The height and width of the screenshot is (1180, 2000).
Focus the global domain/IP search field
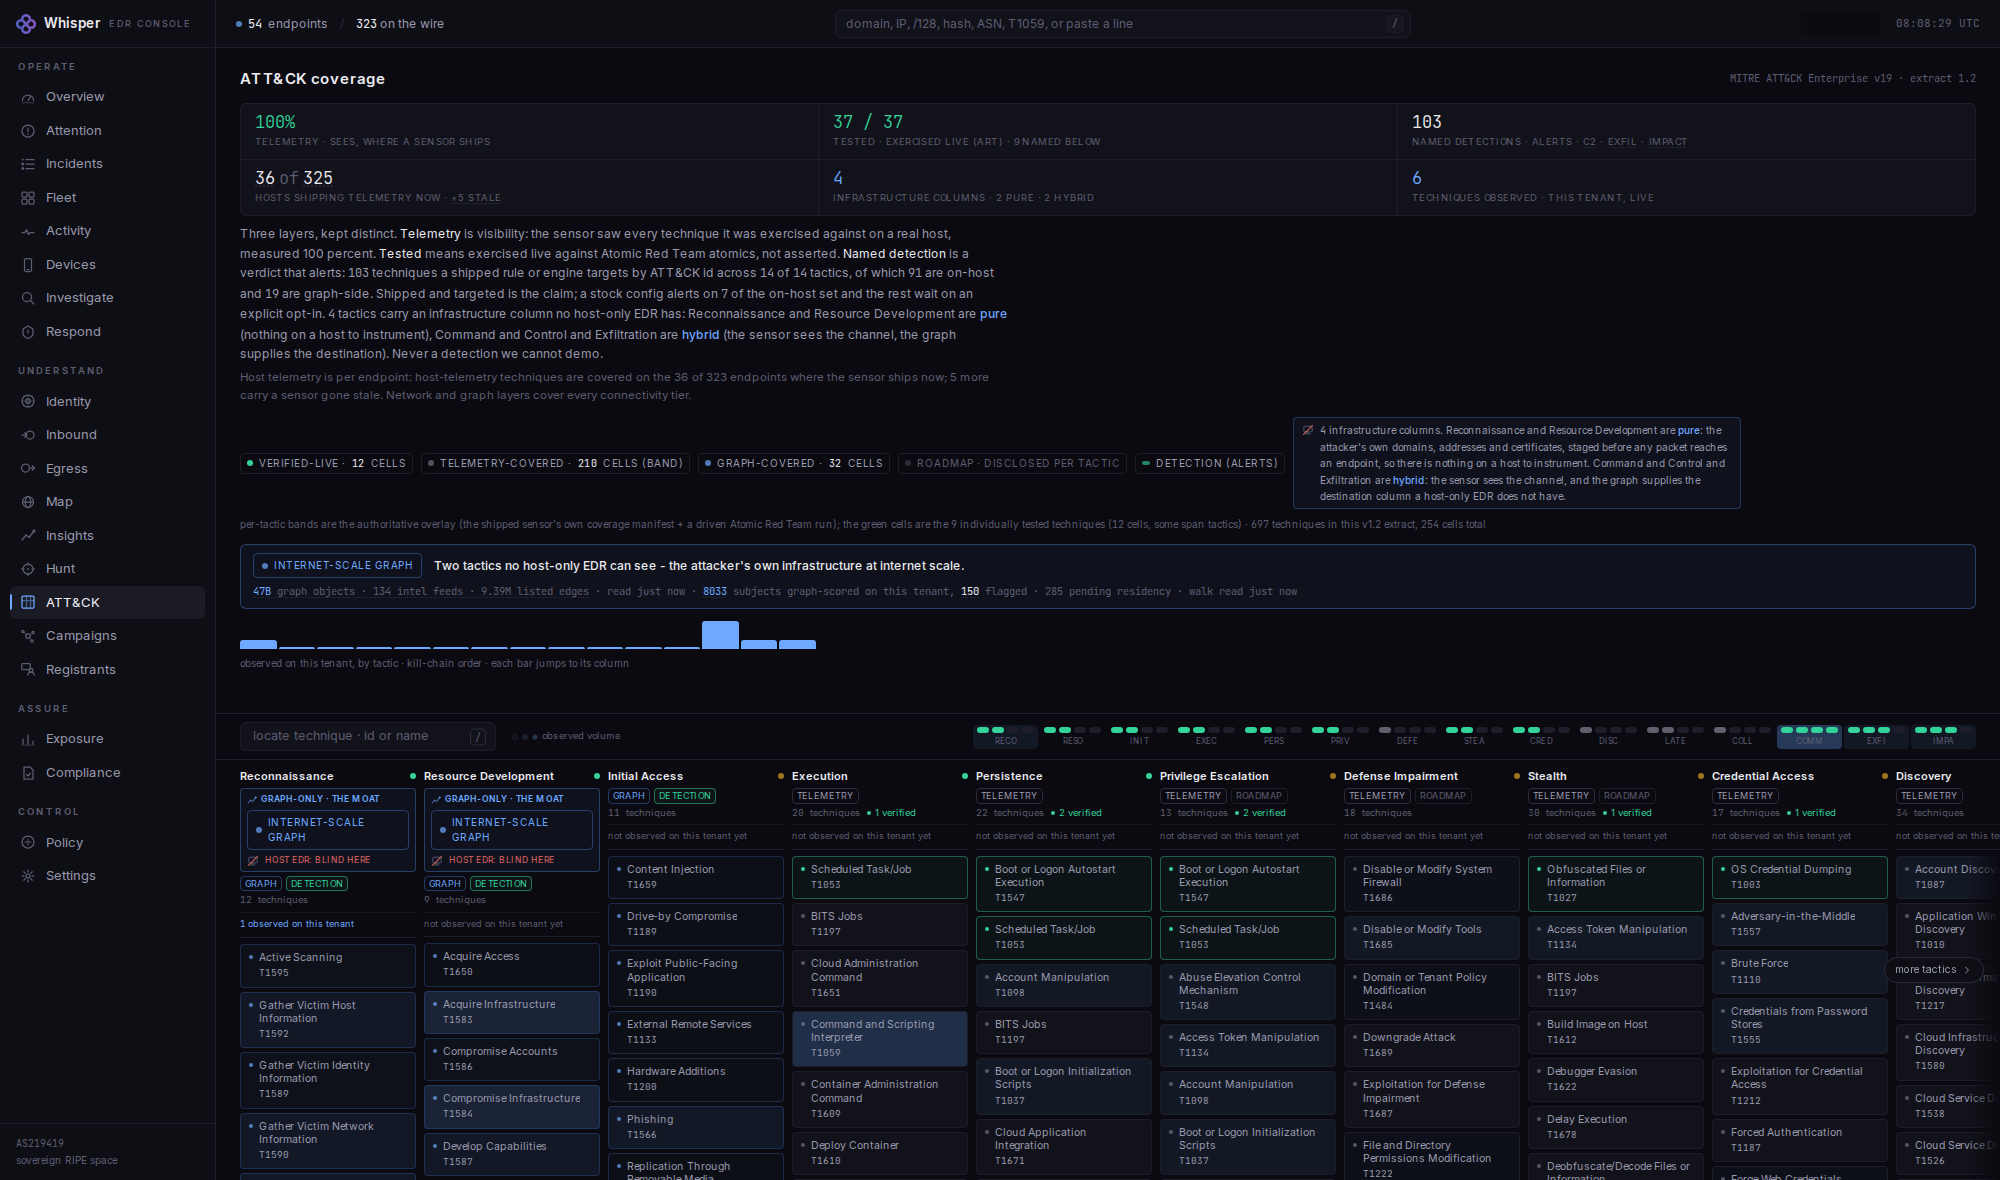click(1123, 24)
